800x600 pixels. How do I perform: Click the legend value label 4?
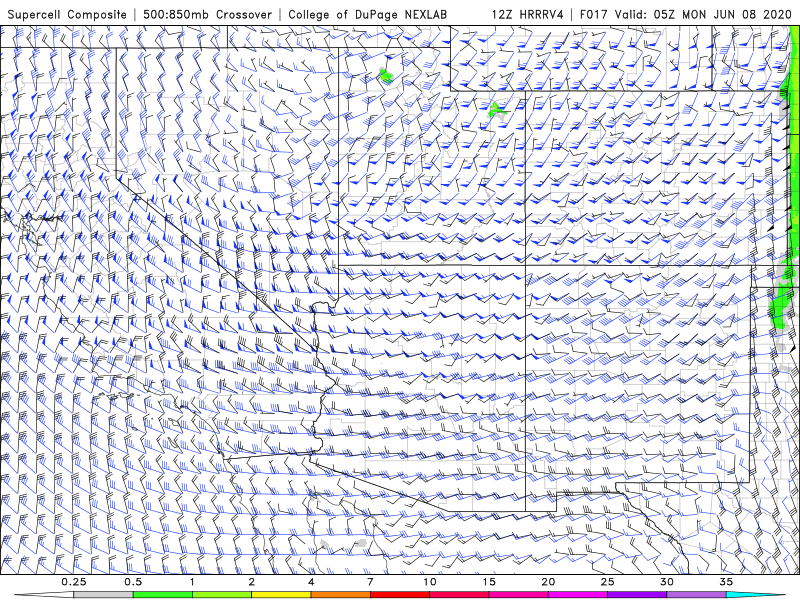pyautogui.click(x=311, y=582)
